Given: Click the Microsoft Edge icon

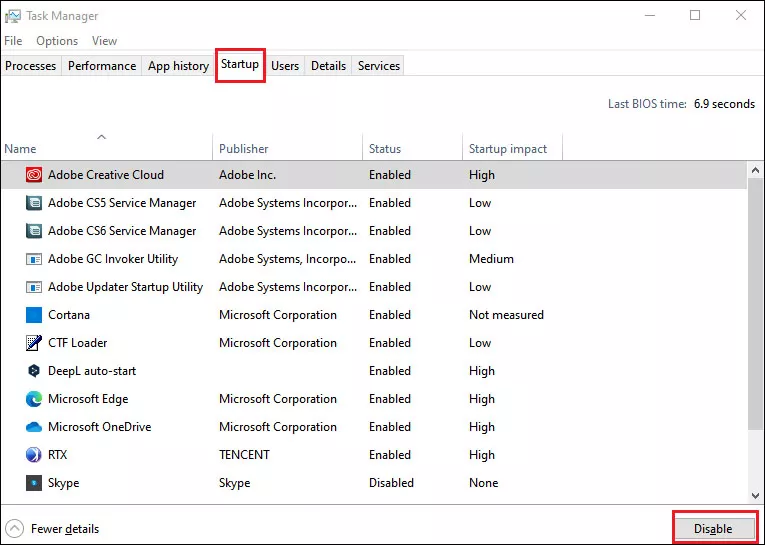Looking at the screenshot, I should (x=34, y=399).
